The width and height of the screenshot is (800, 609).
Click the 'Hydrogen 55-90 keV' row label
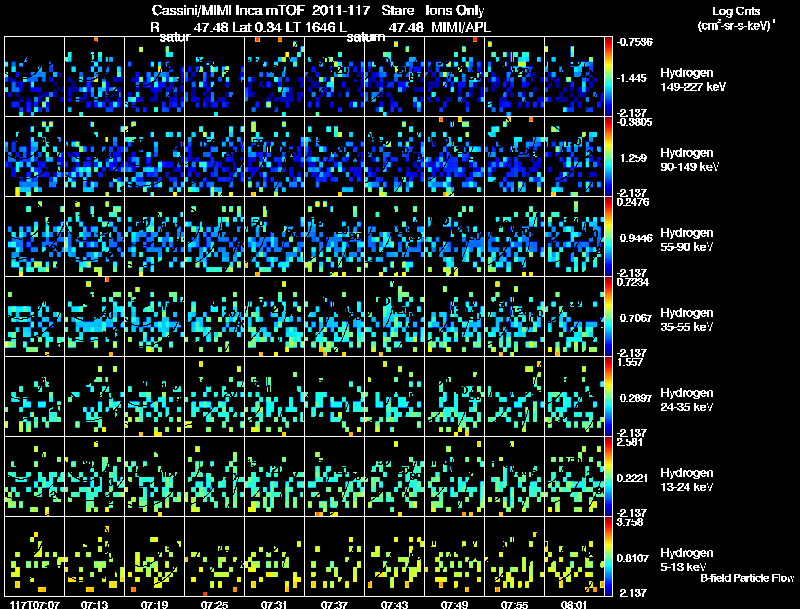pyautogui.click(x=687, y=240)
